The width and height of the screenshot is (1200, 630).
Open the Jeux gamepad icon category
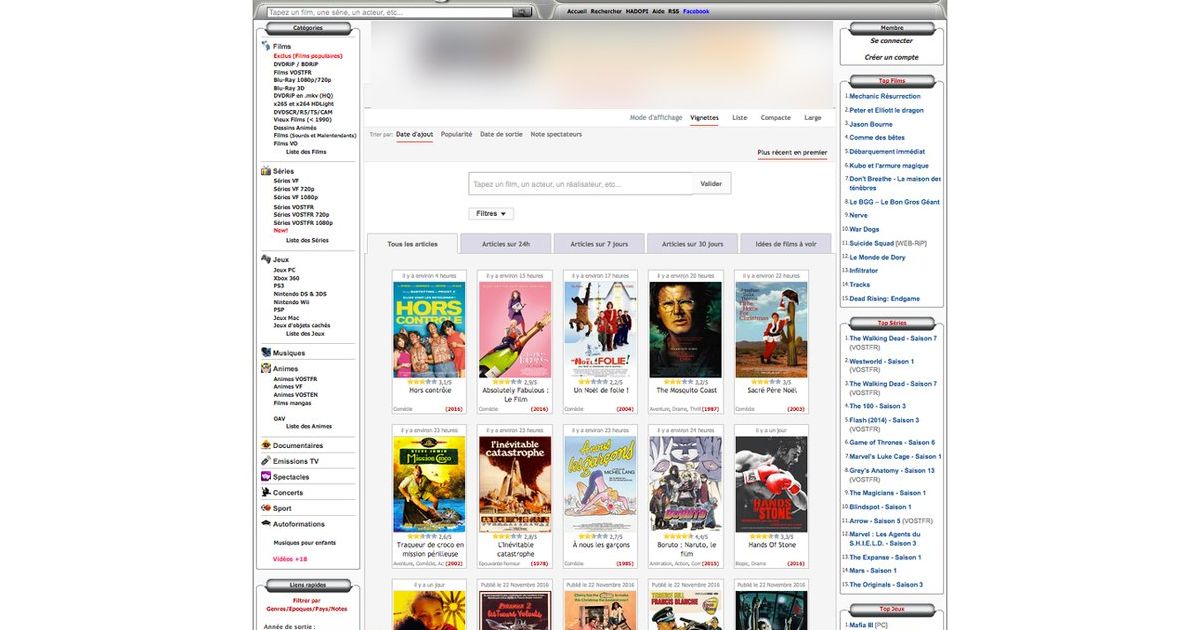[x=266, y=259]
